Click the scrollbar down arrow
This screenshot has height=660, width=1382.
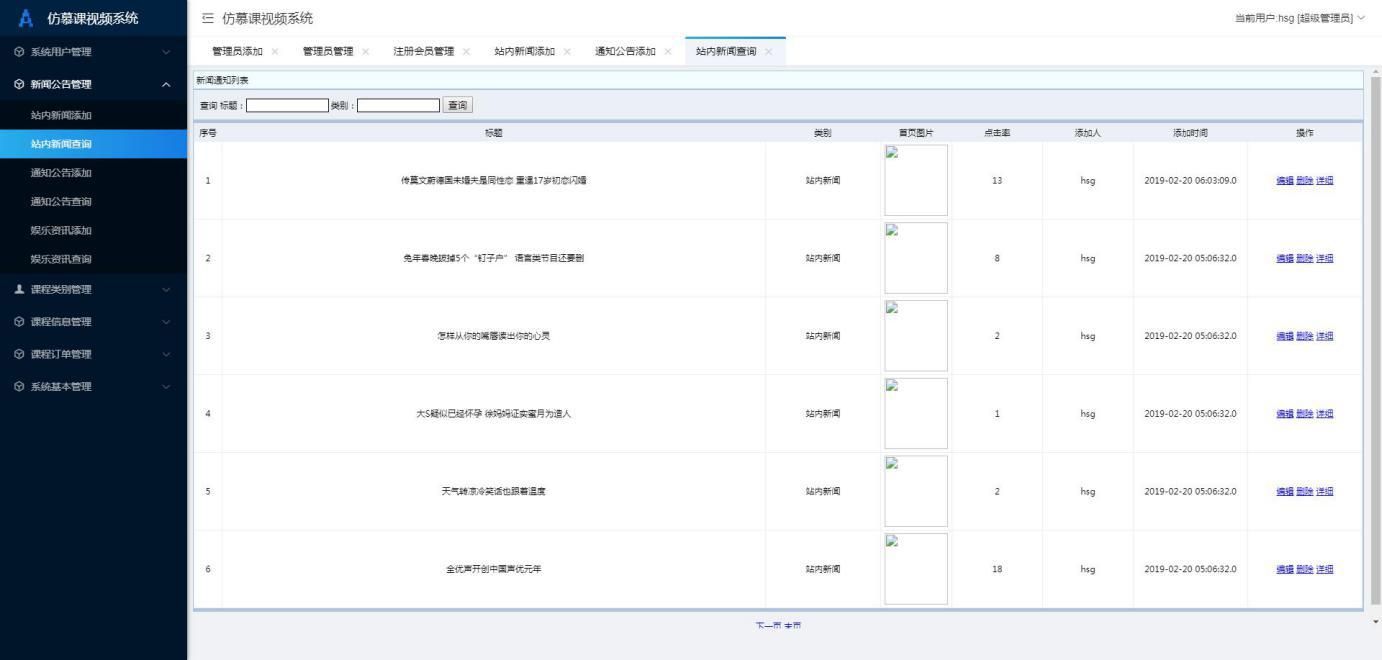point(1376,622)
